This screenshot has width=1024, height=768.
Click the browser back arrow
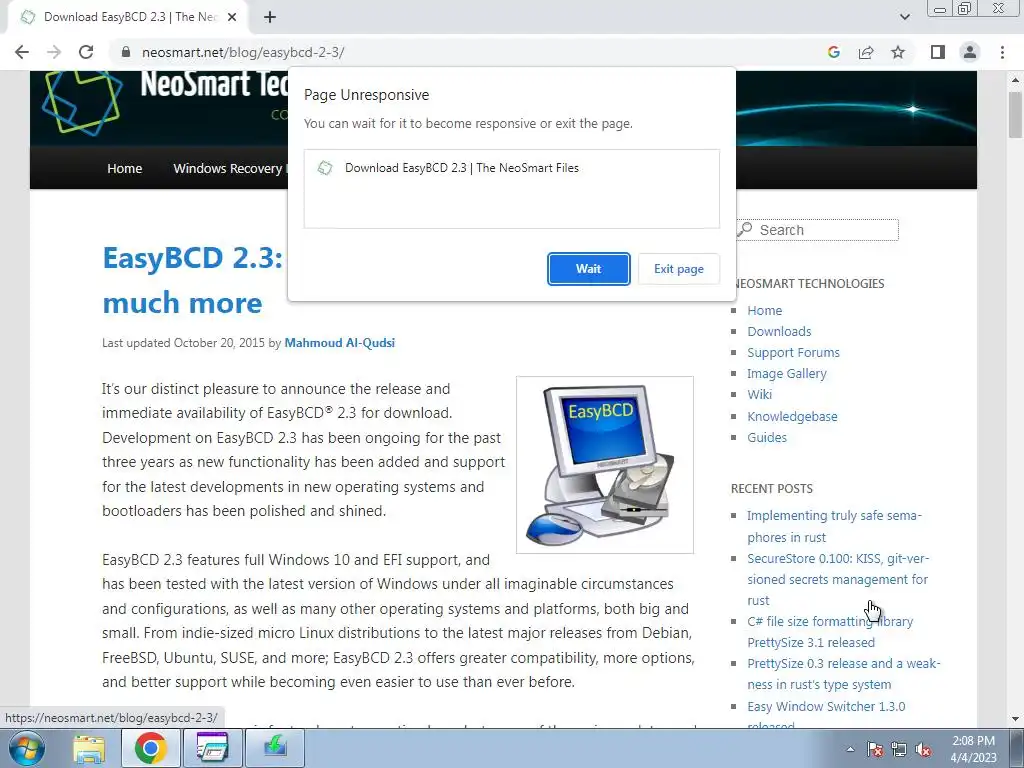(x=22, y=52)
